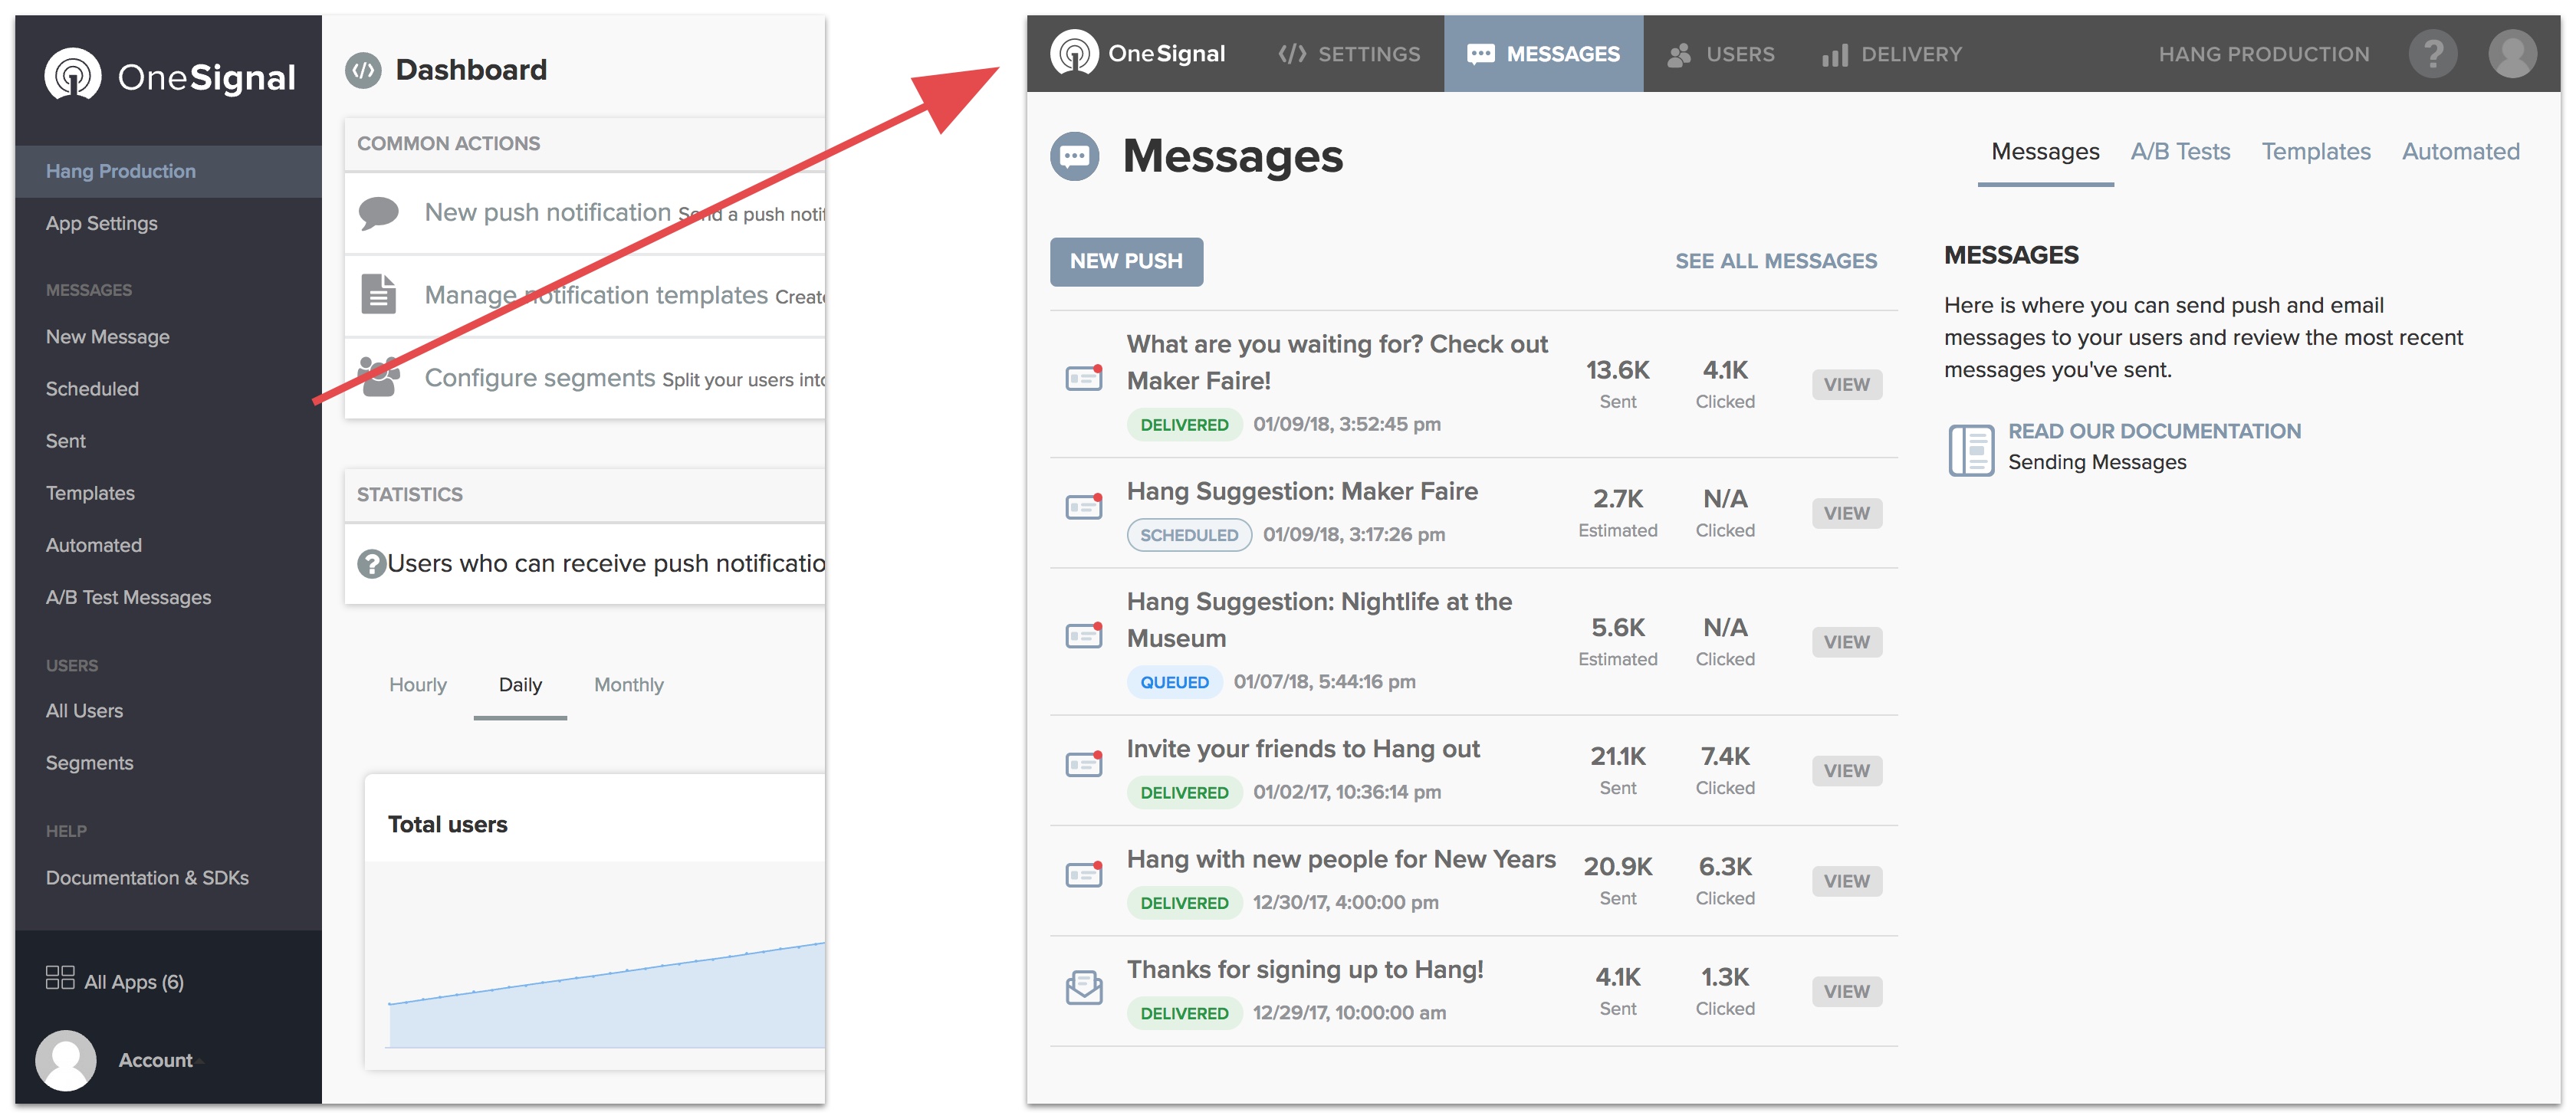This screenshot has height=1119, width=2576.
Task: Click the OneSignal logo in the top navigation bar
Action: point(1137,53)
